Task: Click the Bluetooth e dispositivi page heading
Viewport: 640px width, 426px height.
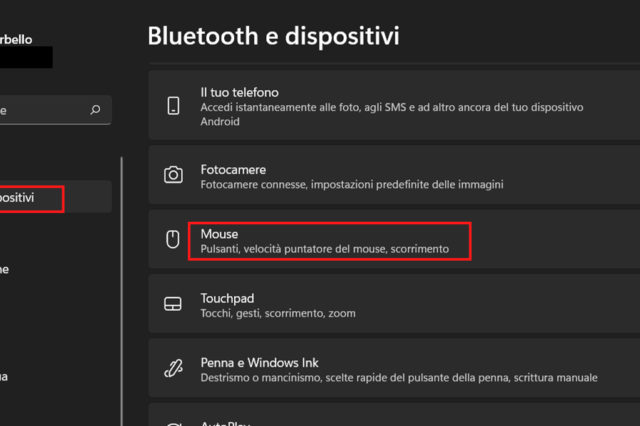Action: (x=273, y=36)
